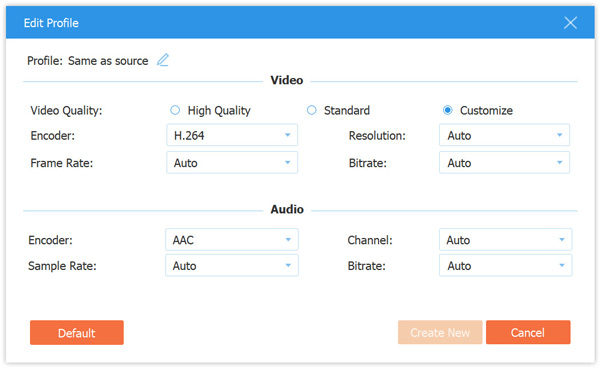Click the pencil icon to rename profile
Viewport: 600px width, 368px height.
pyautogui.click(x=163, y=60)
